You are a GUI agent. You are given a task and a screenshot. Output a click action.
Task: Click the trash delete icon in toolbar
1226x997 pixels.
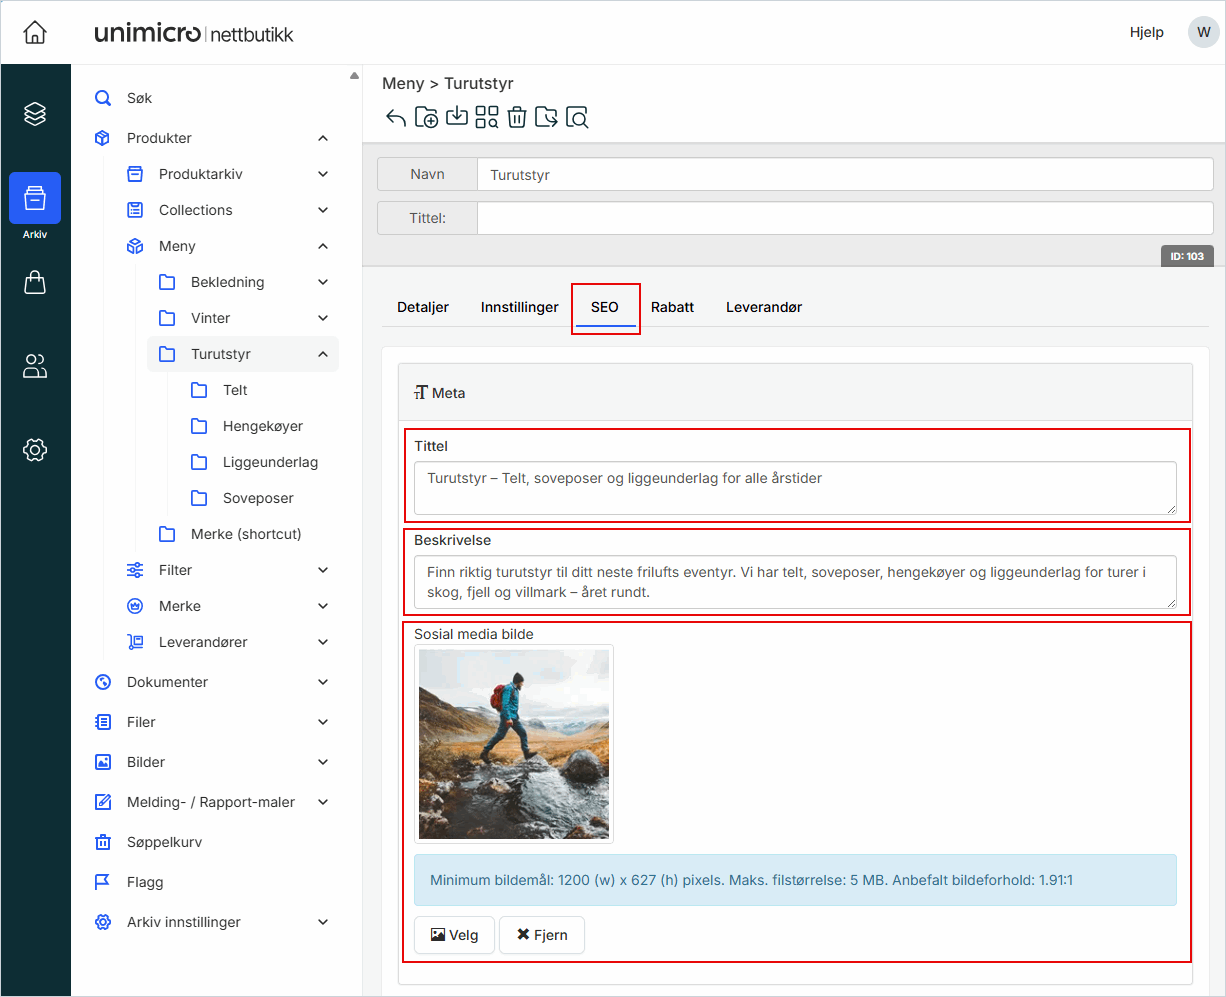coord(516,118)
